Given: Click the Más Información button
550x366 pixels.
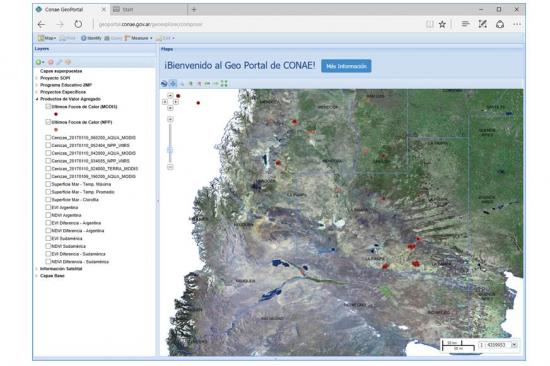Looking at the screenshot, I should pyautogui.click(x=346, y=66).
